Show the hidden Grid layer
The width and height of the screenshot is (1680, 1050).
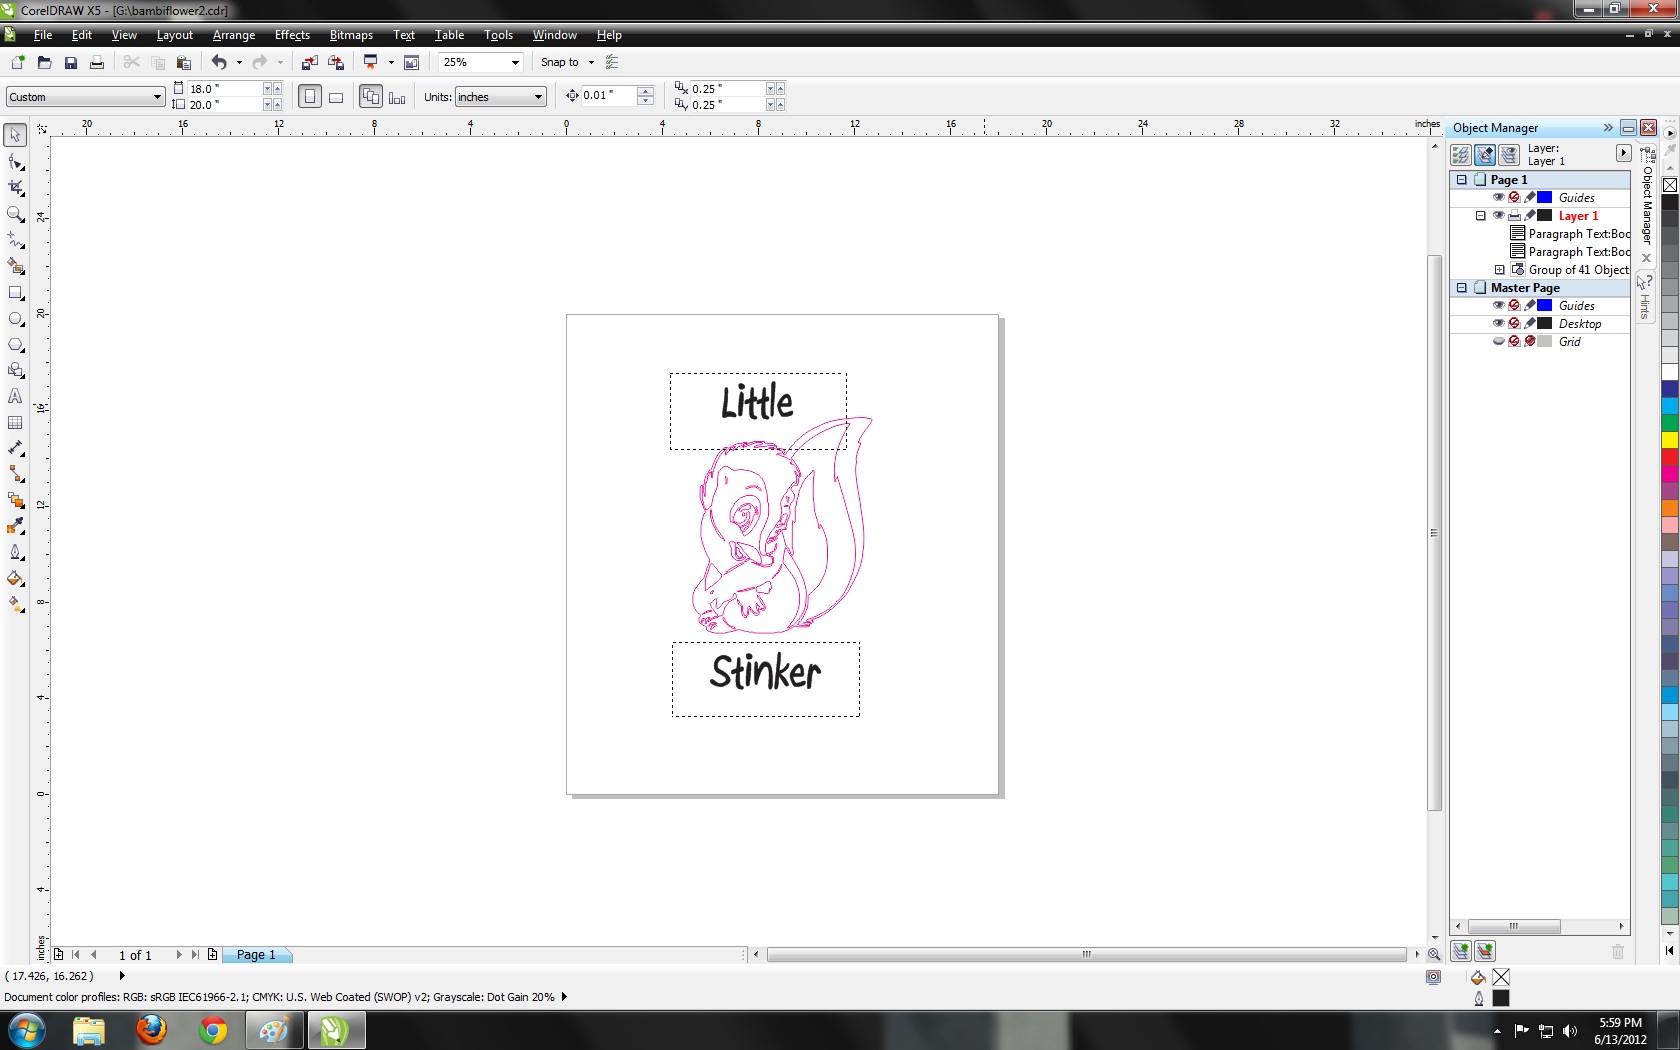click(x=1498, y=341)
